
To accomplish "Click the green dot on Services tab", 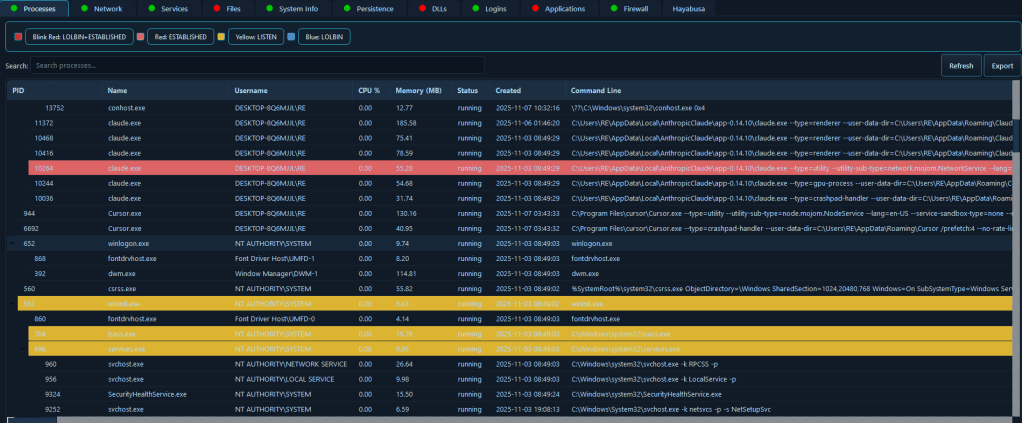I will click(x=150, y=9).
